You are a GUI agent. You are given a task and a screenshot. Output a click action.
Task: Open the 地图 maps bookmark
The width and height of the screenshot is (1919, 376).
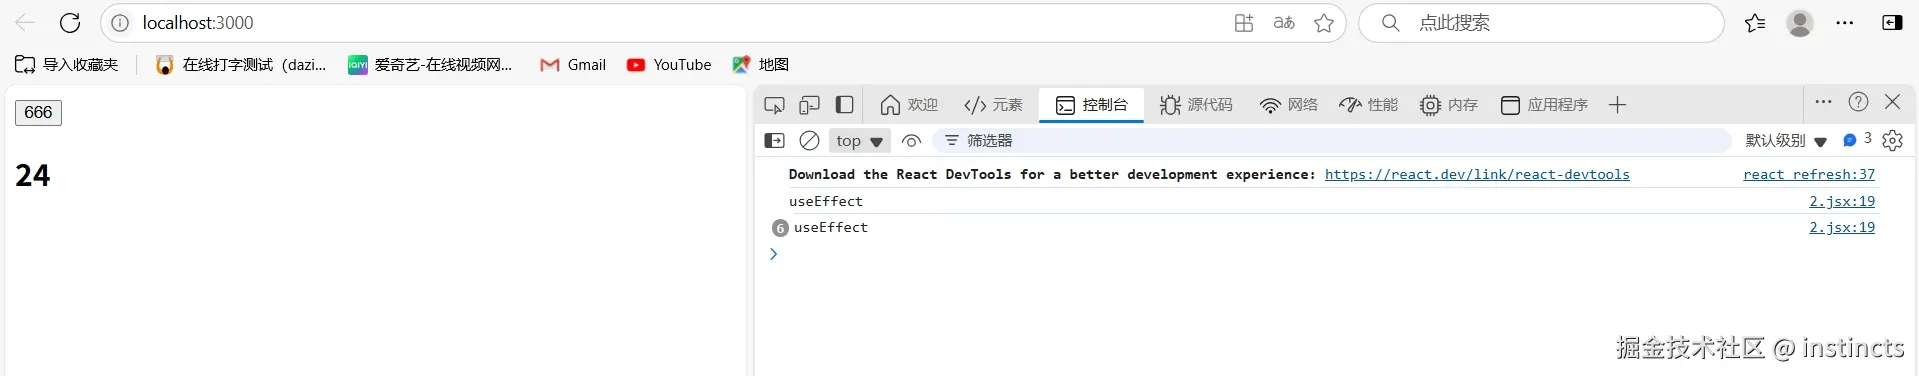click(x=761, y=65)
